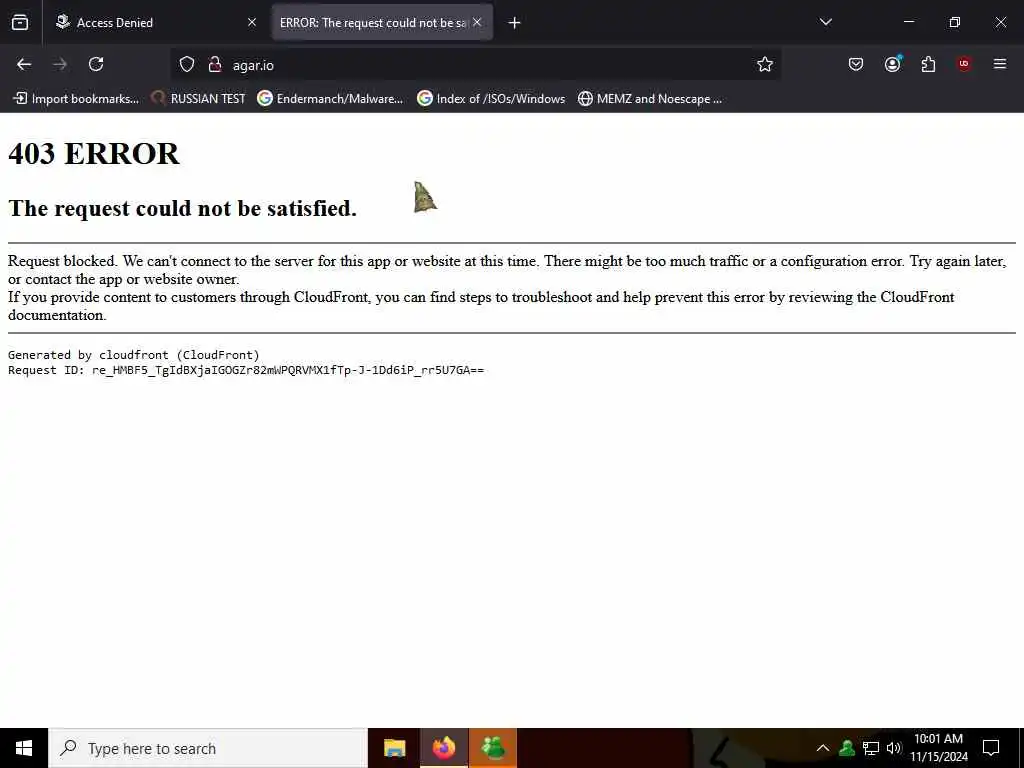This screenshot has width=1024, height=768.
Task: Open the notification center icon
Action: pyautogui.click(x=991, y=748)
